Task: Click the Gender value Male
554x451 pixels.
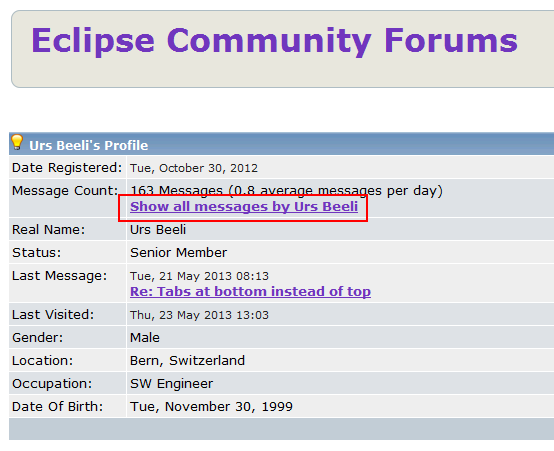Action: (145, 338)
